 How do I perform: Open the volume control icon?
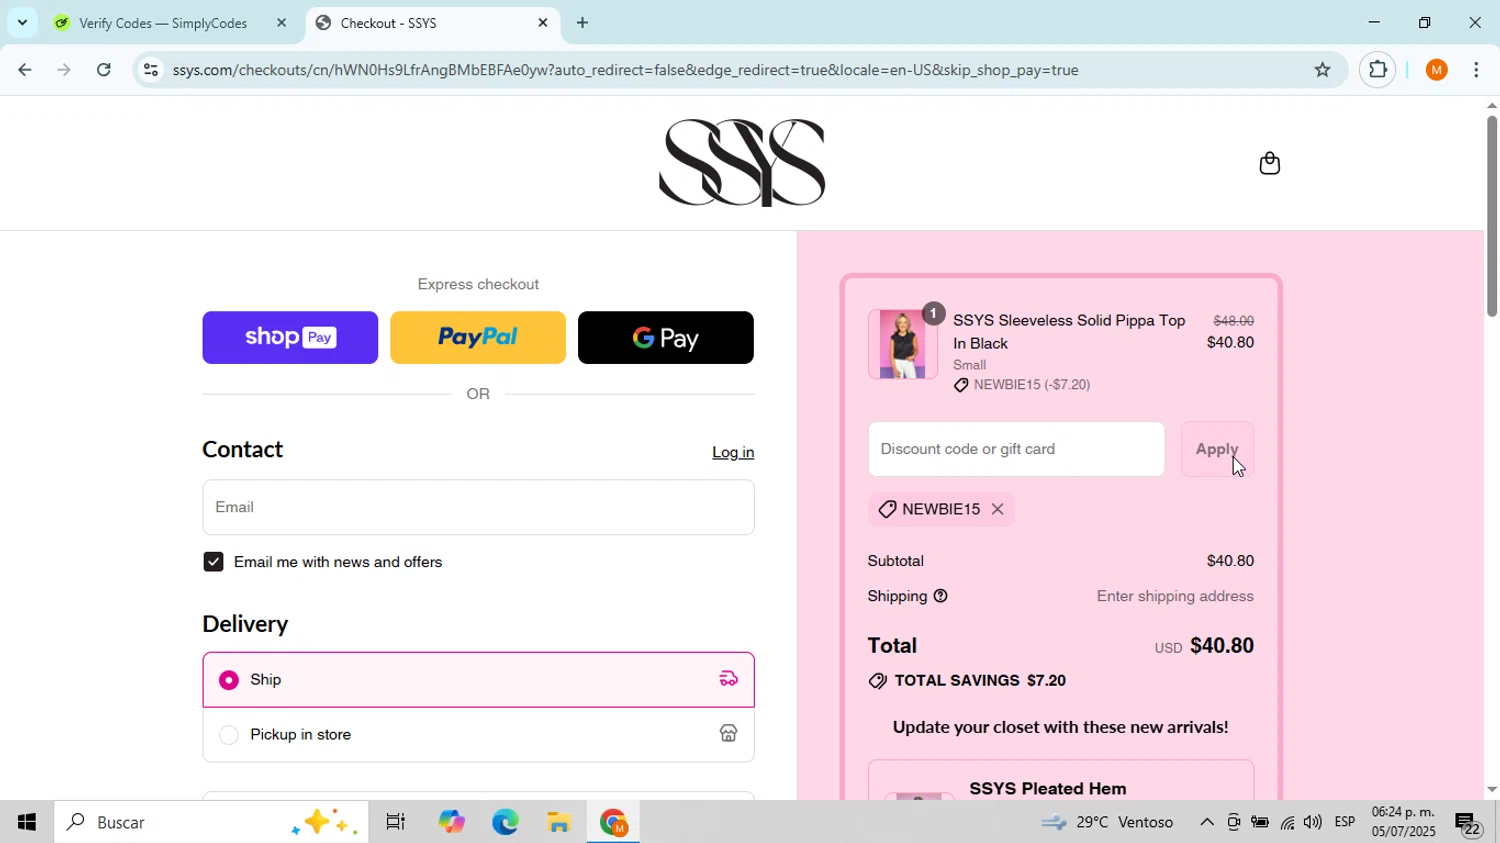1312,822
